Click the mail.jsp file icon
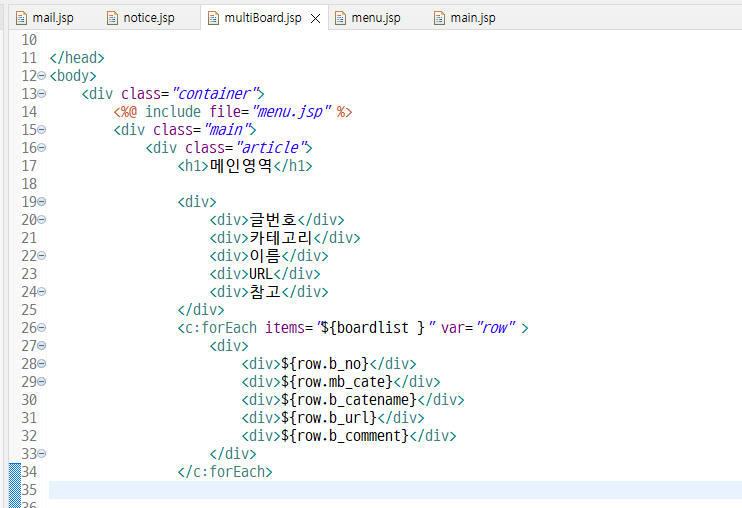742x508 pixels. coord(21,18)
